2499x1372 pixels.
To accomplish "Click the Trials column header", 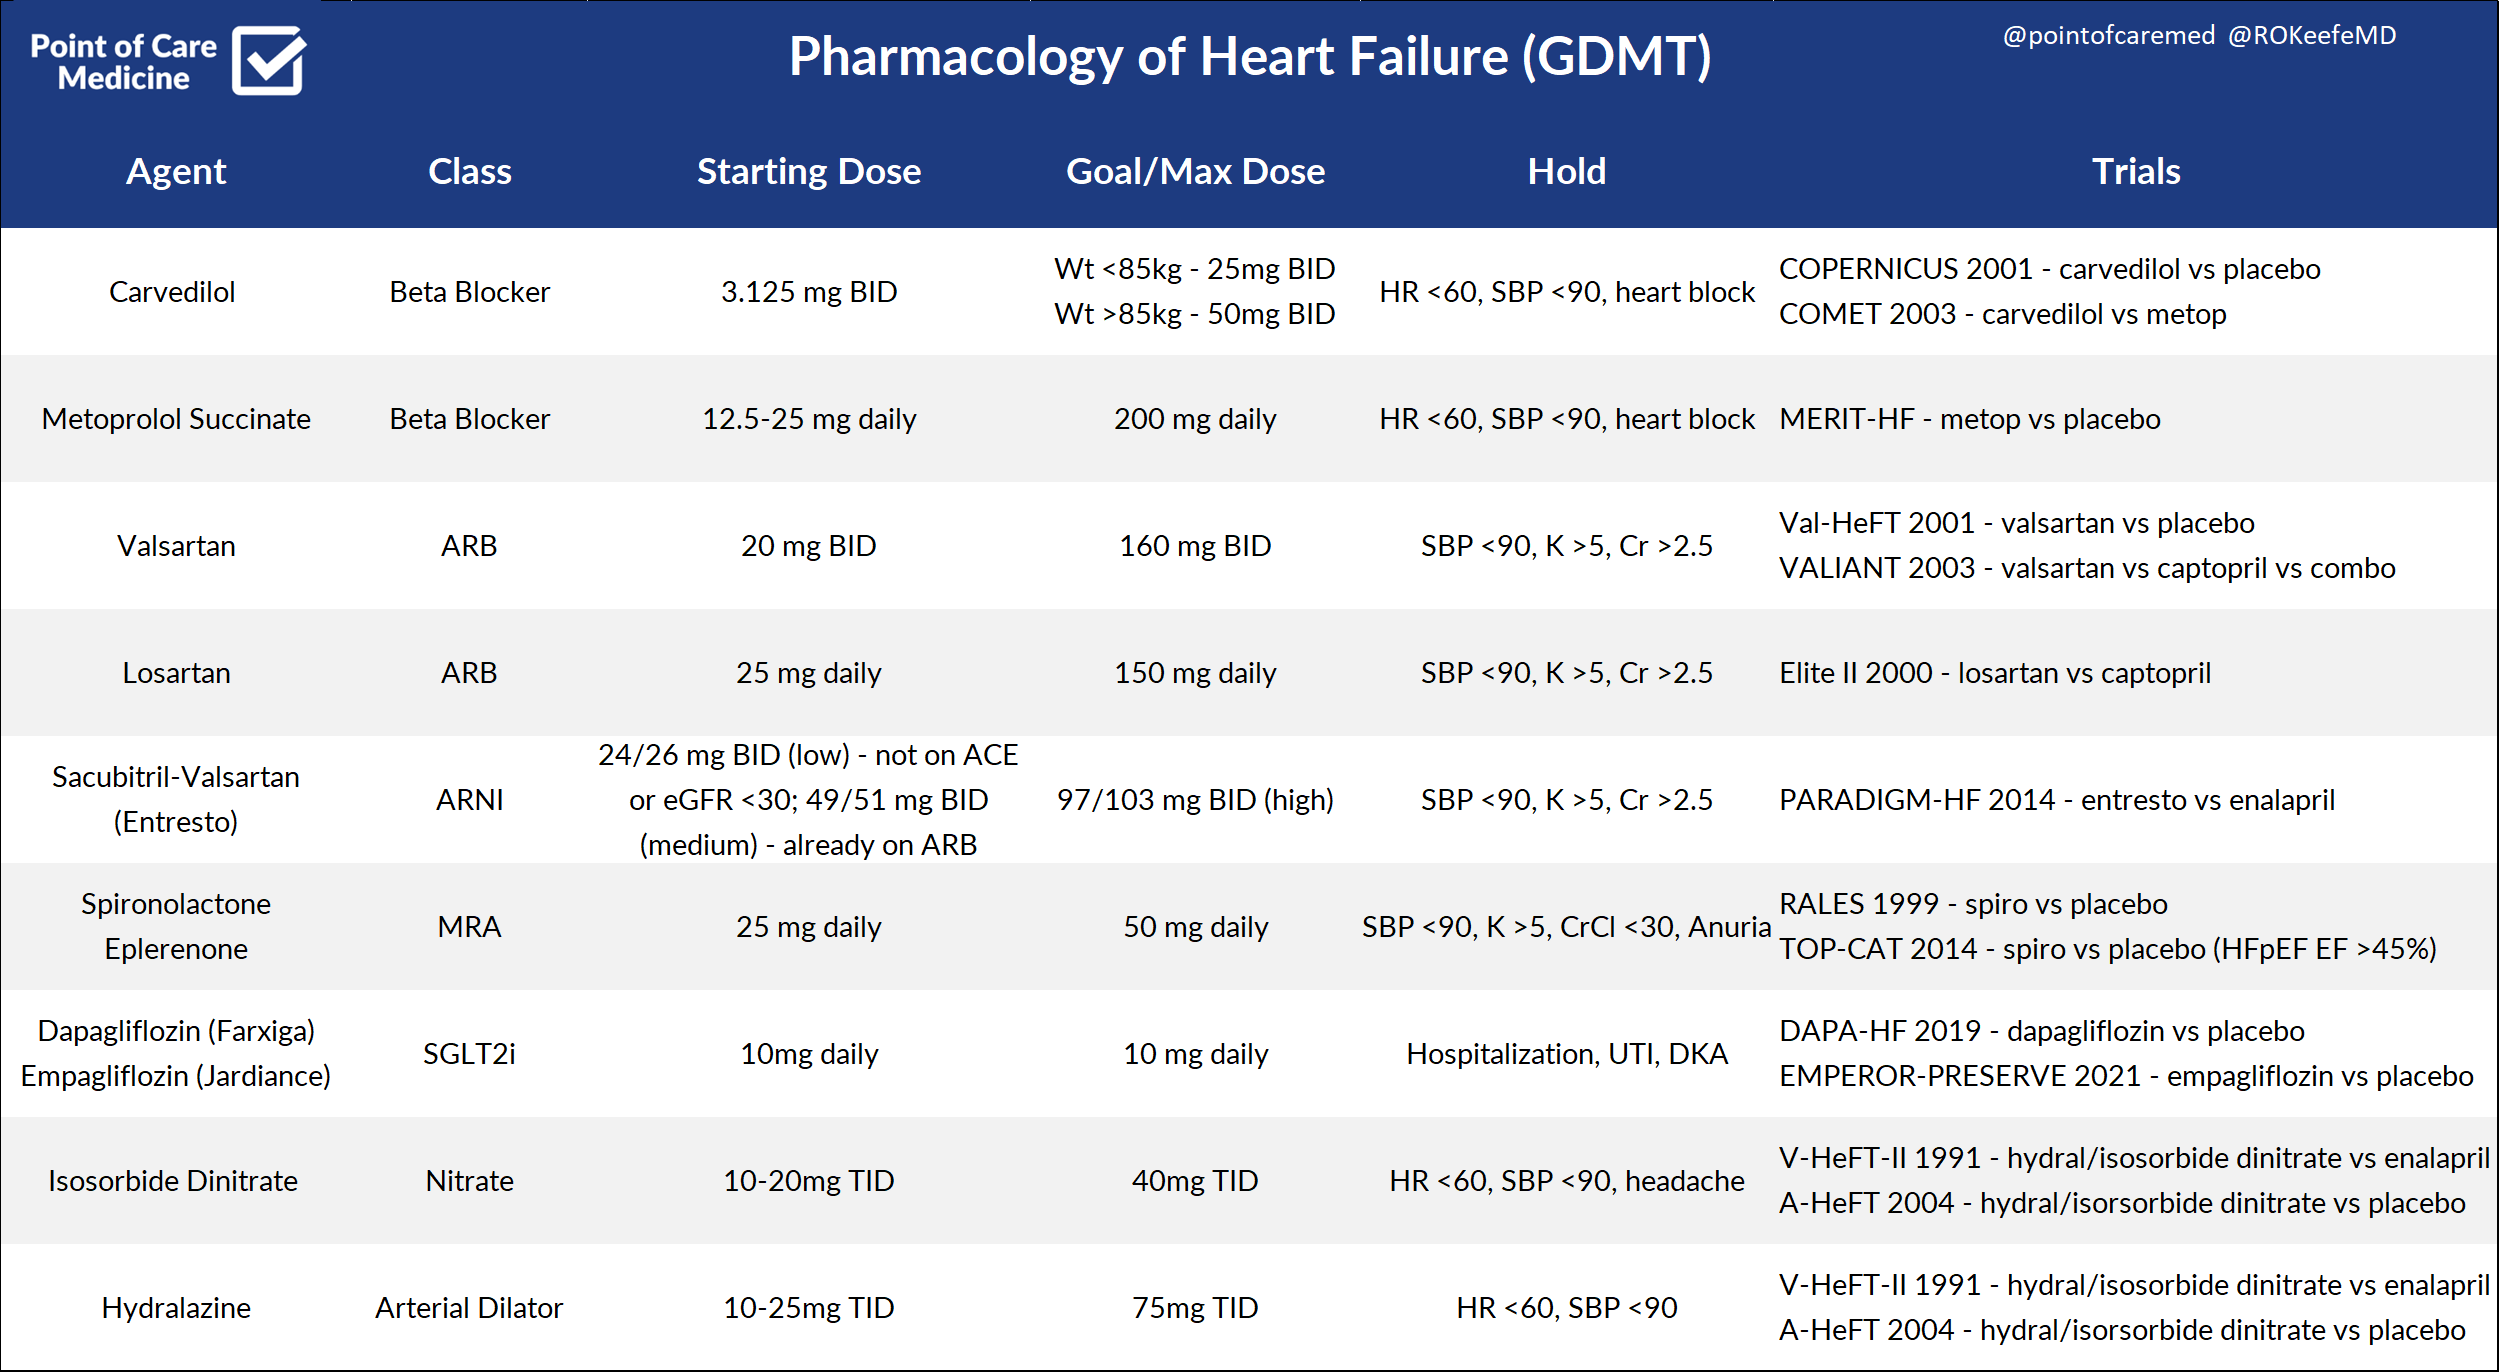I will pyautogui.click(x=2136, y=172).
